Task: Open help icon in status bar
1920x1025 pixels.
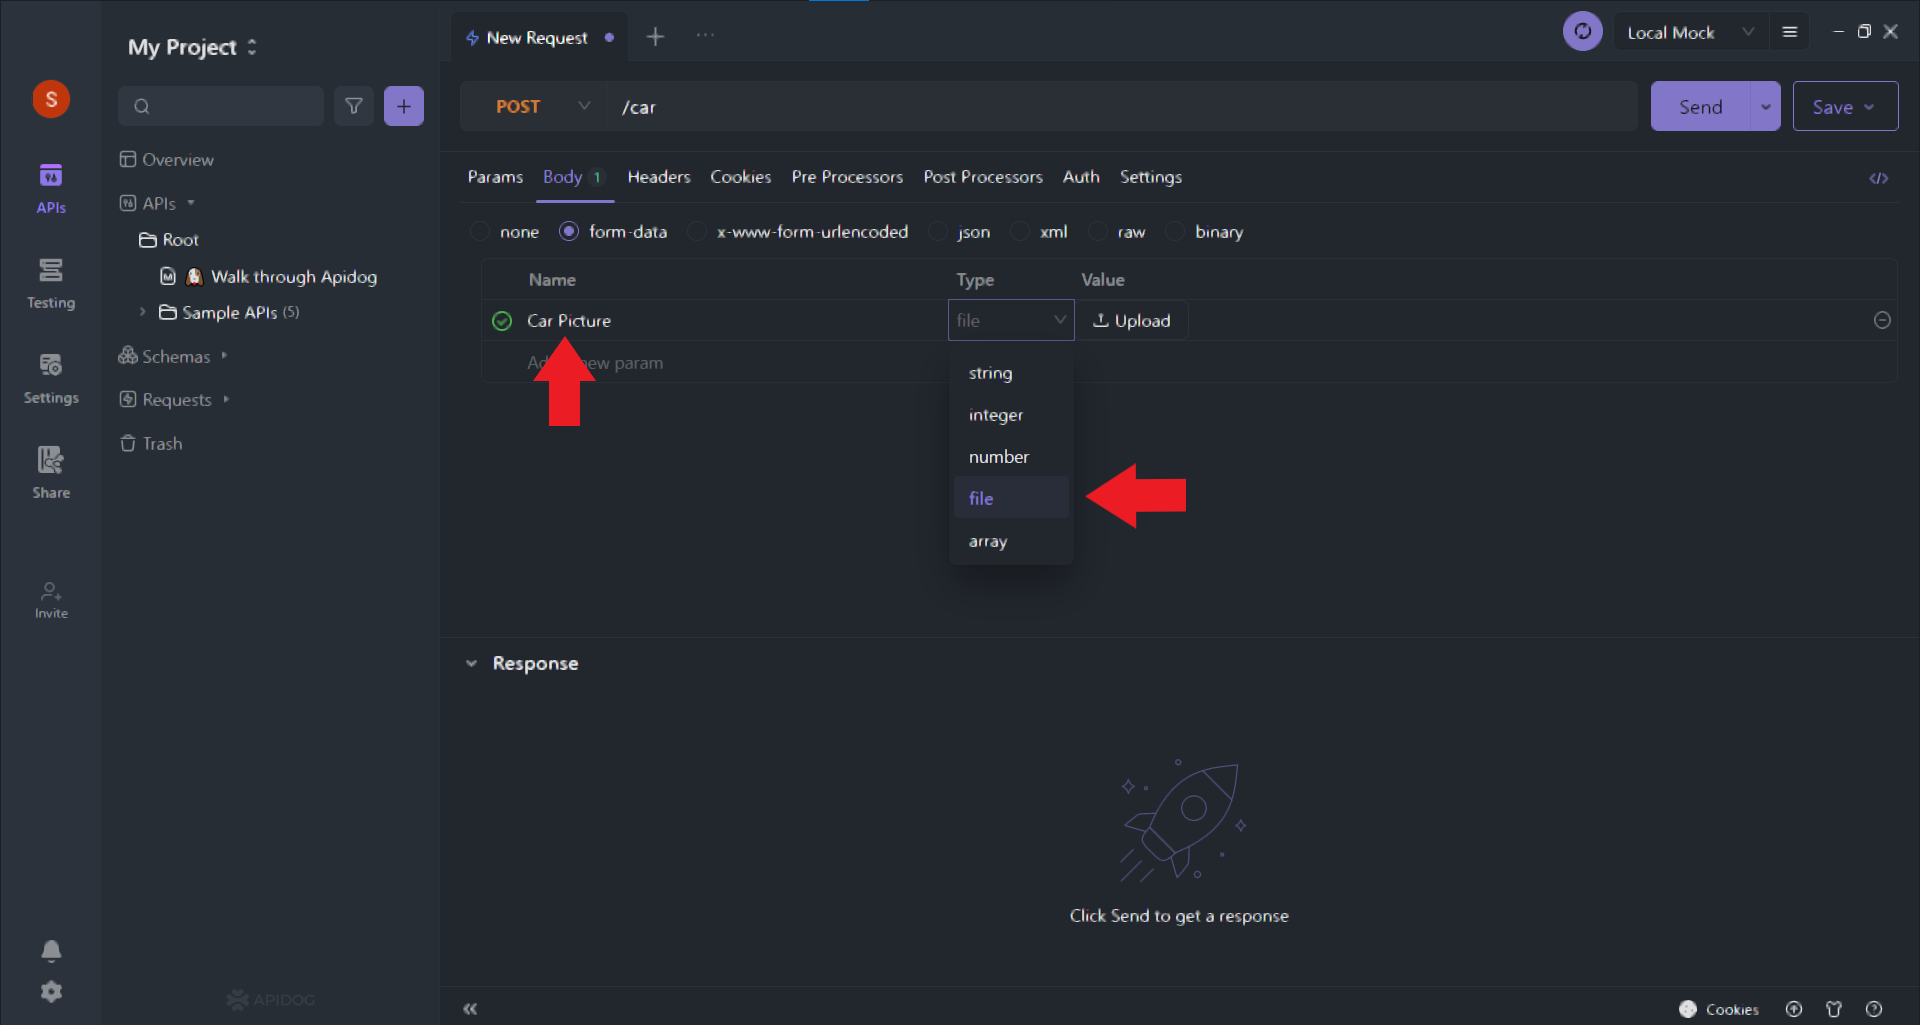Action: [1874, 1009]
